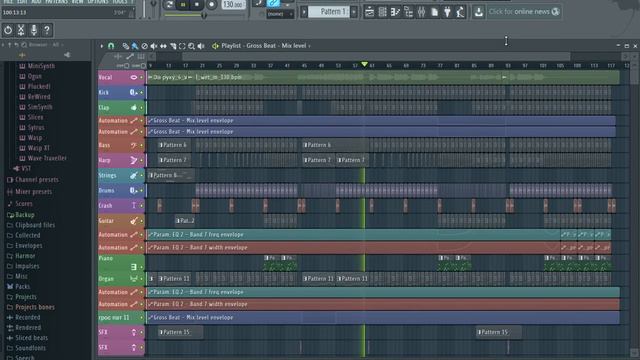640x360 pixels.
Task: Click the 130.000 tempo field
Action: tap(234, 4)
